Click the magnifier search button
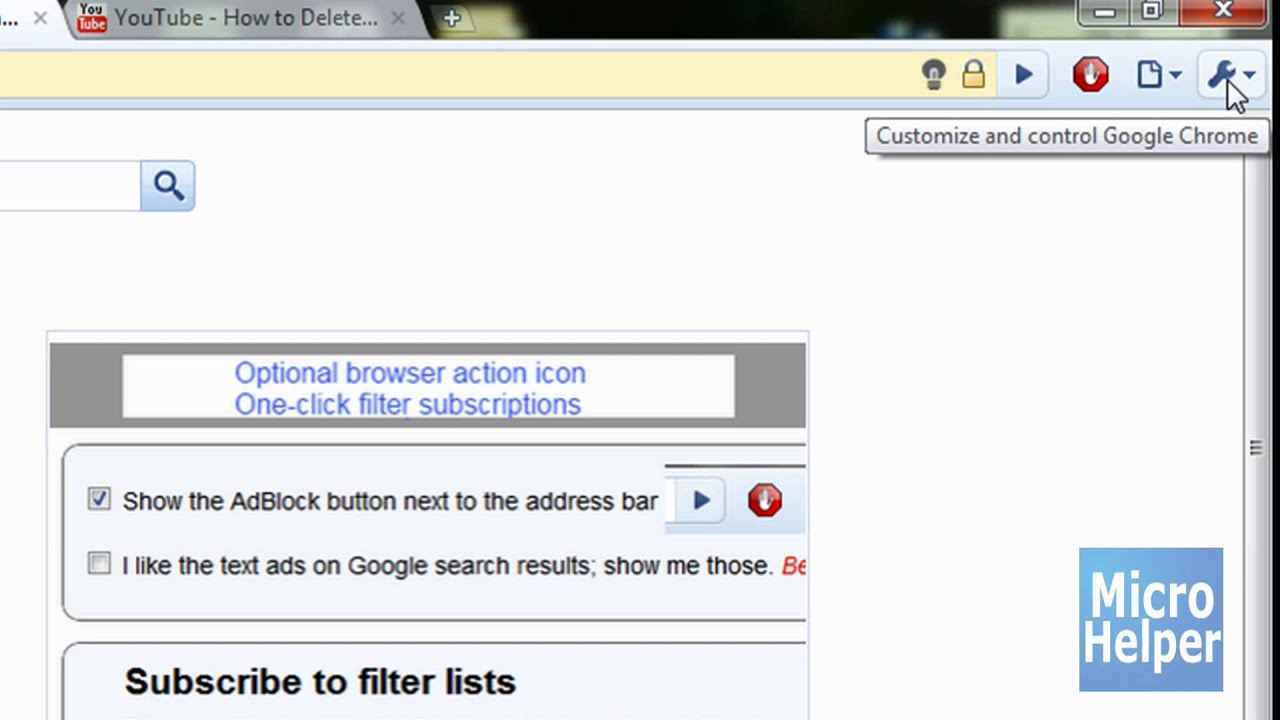Viewport: 1280px width, 720px height. coord(168,186)
